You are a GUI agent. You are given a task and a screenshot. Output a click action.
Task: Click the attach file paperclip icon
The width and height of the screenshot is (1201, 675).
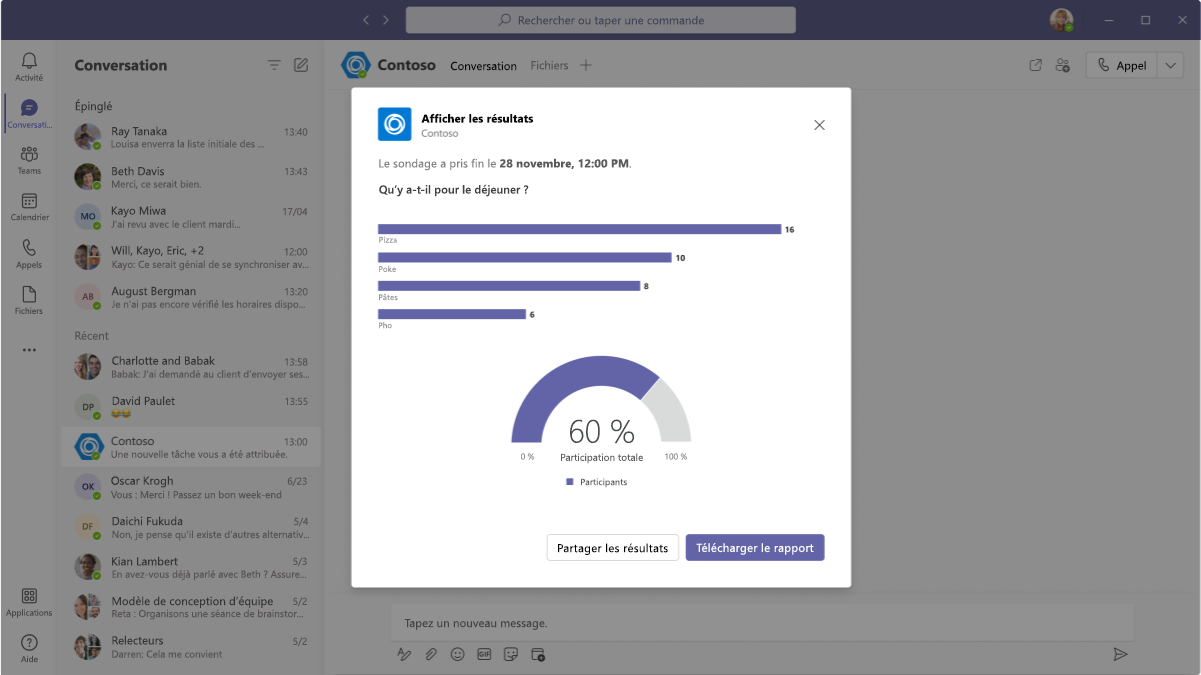431,654
